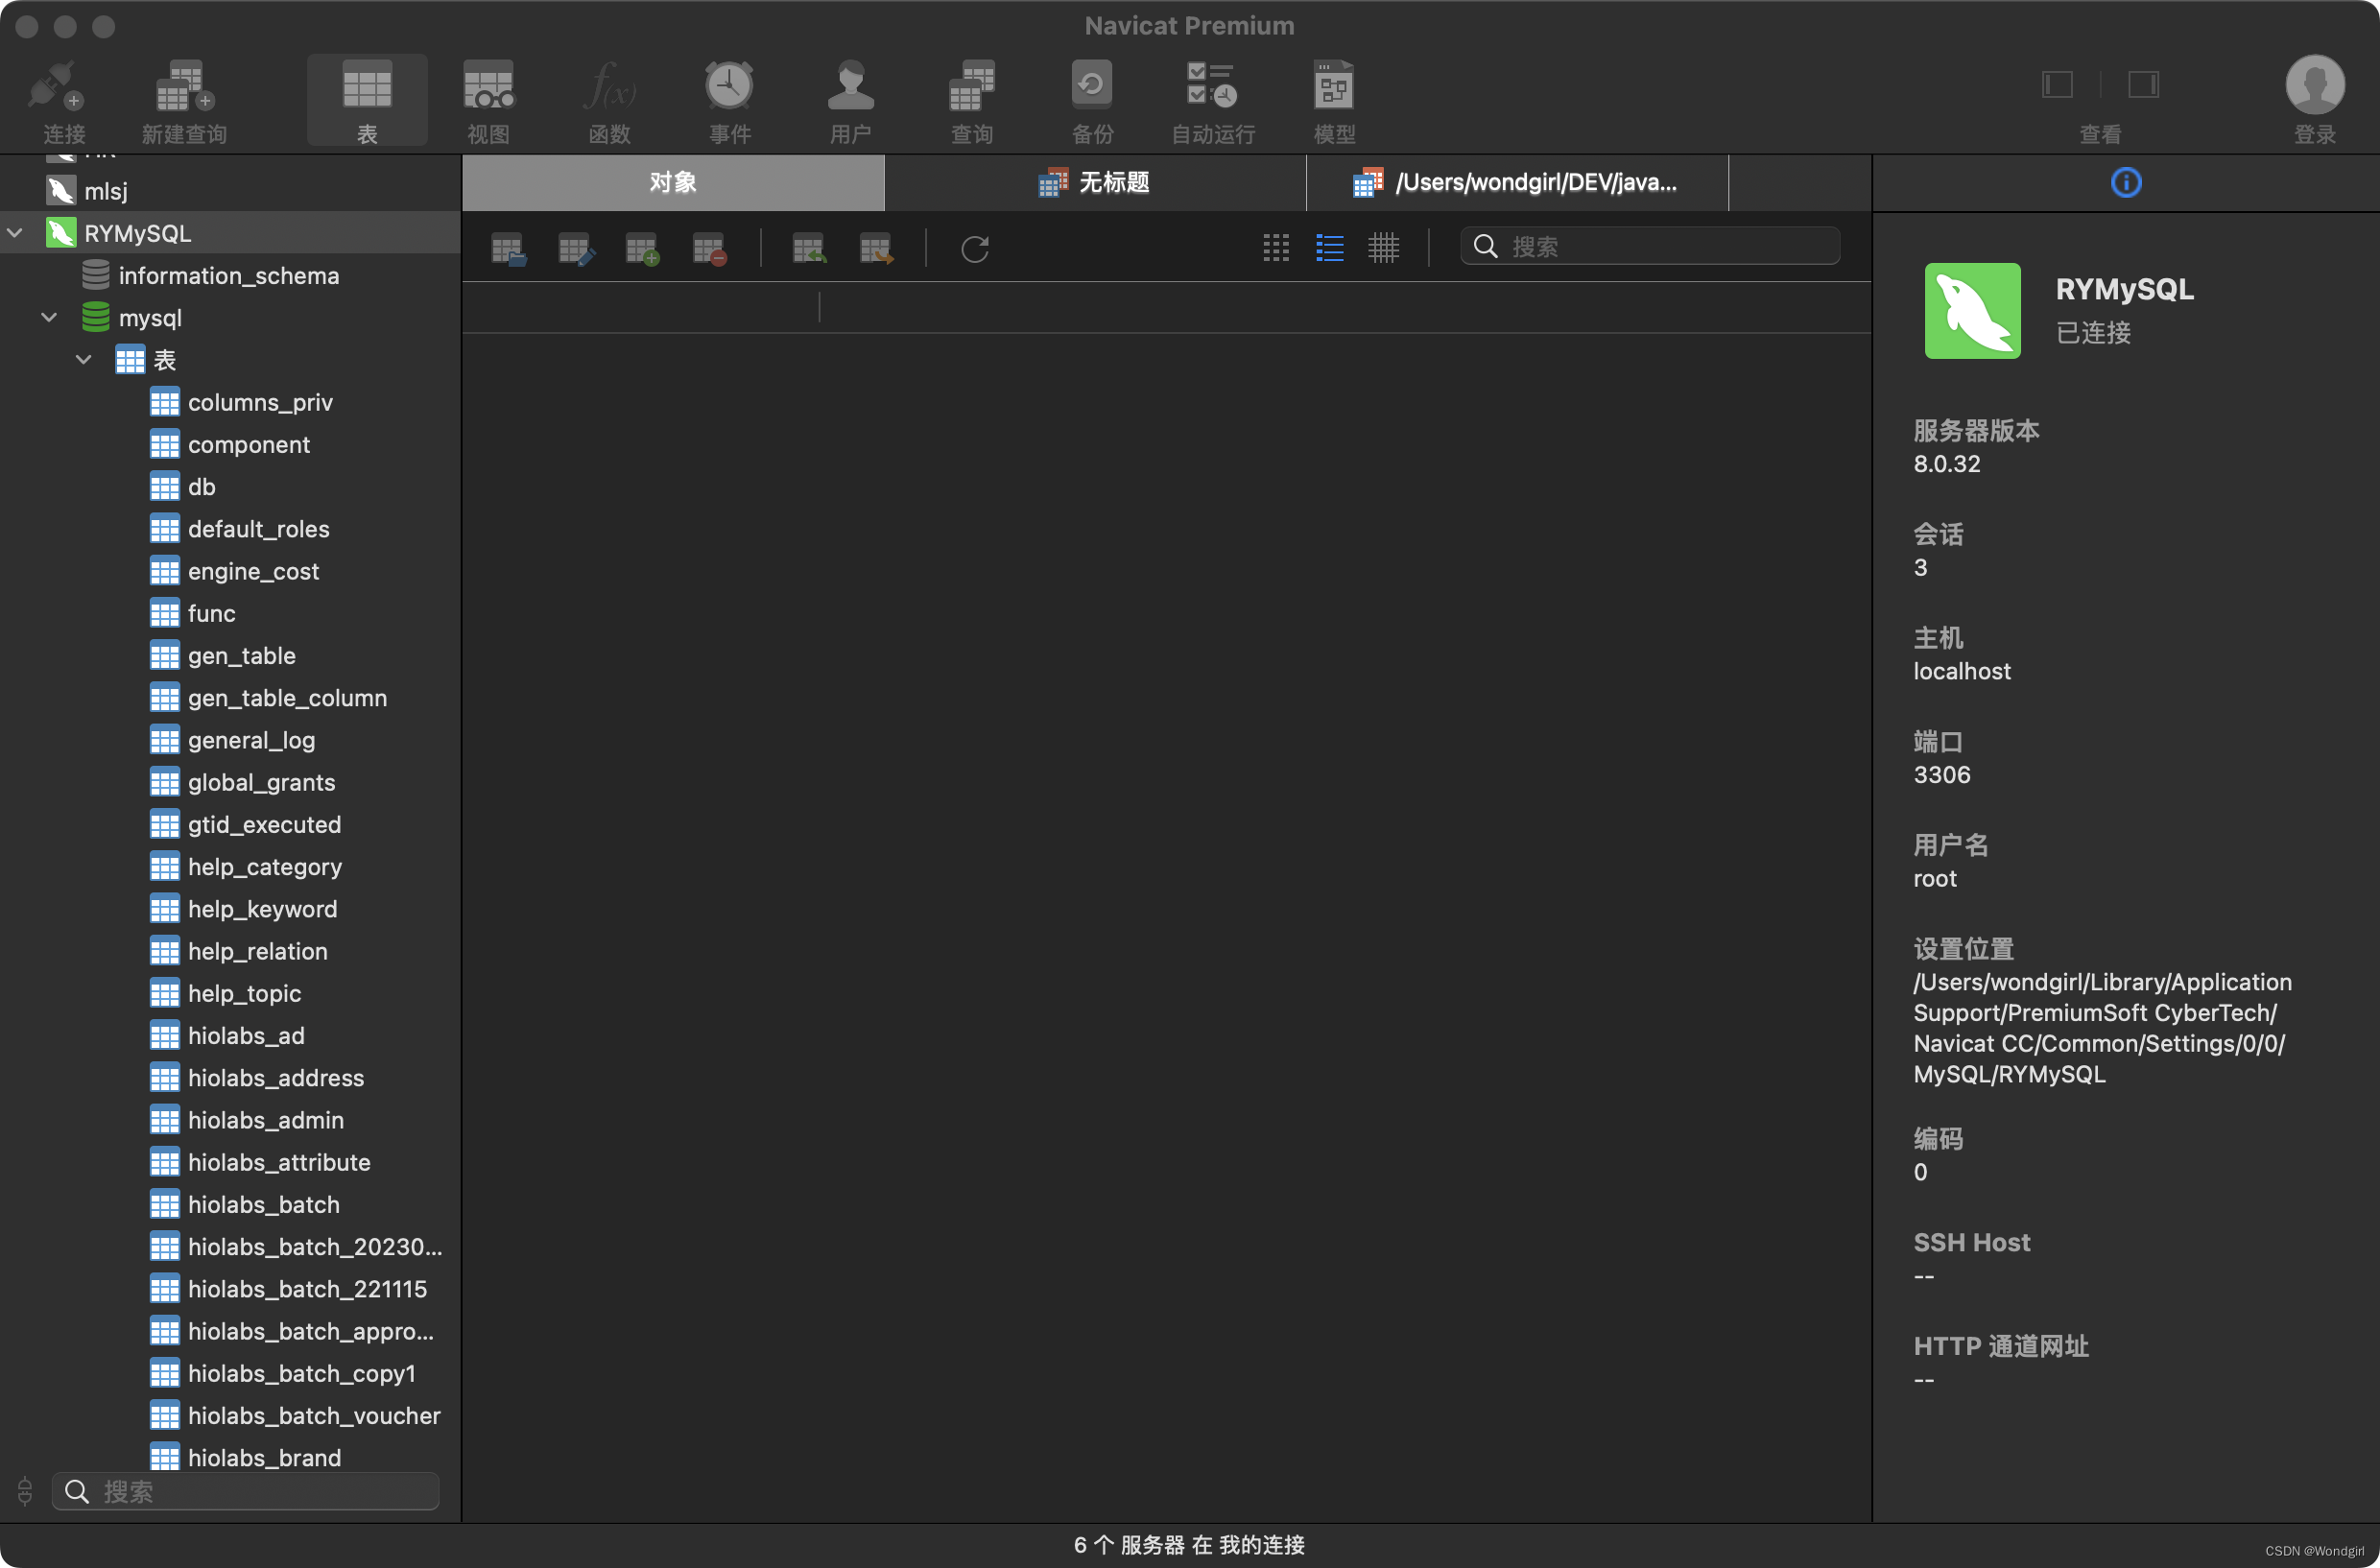Switch to list view mode
This screenshot has width=2380, height=1568.
click(x=1330, y=248)
